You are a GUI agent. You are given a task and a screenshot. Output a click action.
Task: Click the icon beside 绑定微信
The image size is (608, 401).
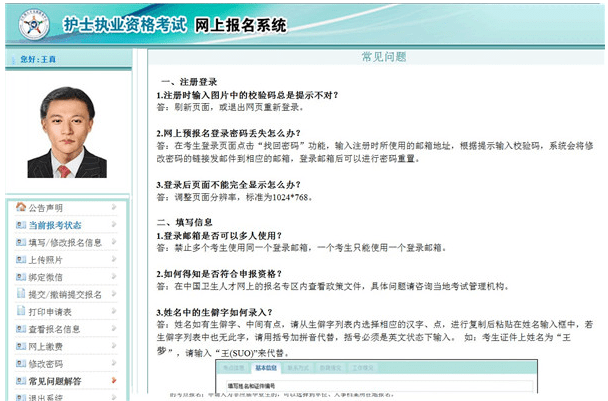(21, 277)
